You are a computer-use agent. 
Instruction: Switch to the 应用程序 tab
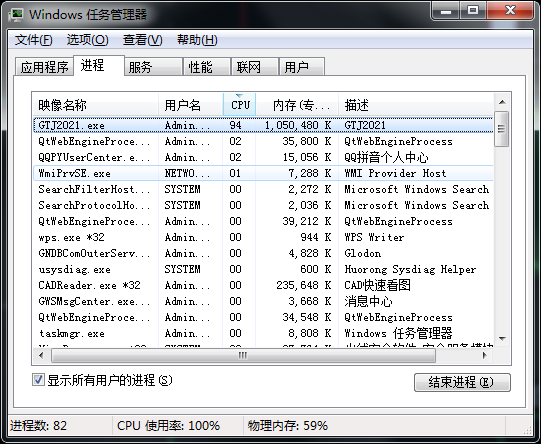[44, 67]
